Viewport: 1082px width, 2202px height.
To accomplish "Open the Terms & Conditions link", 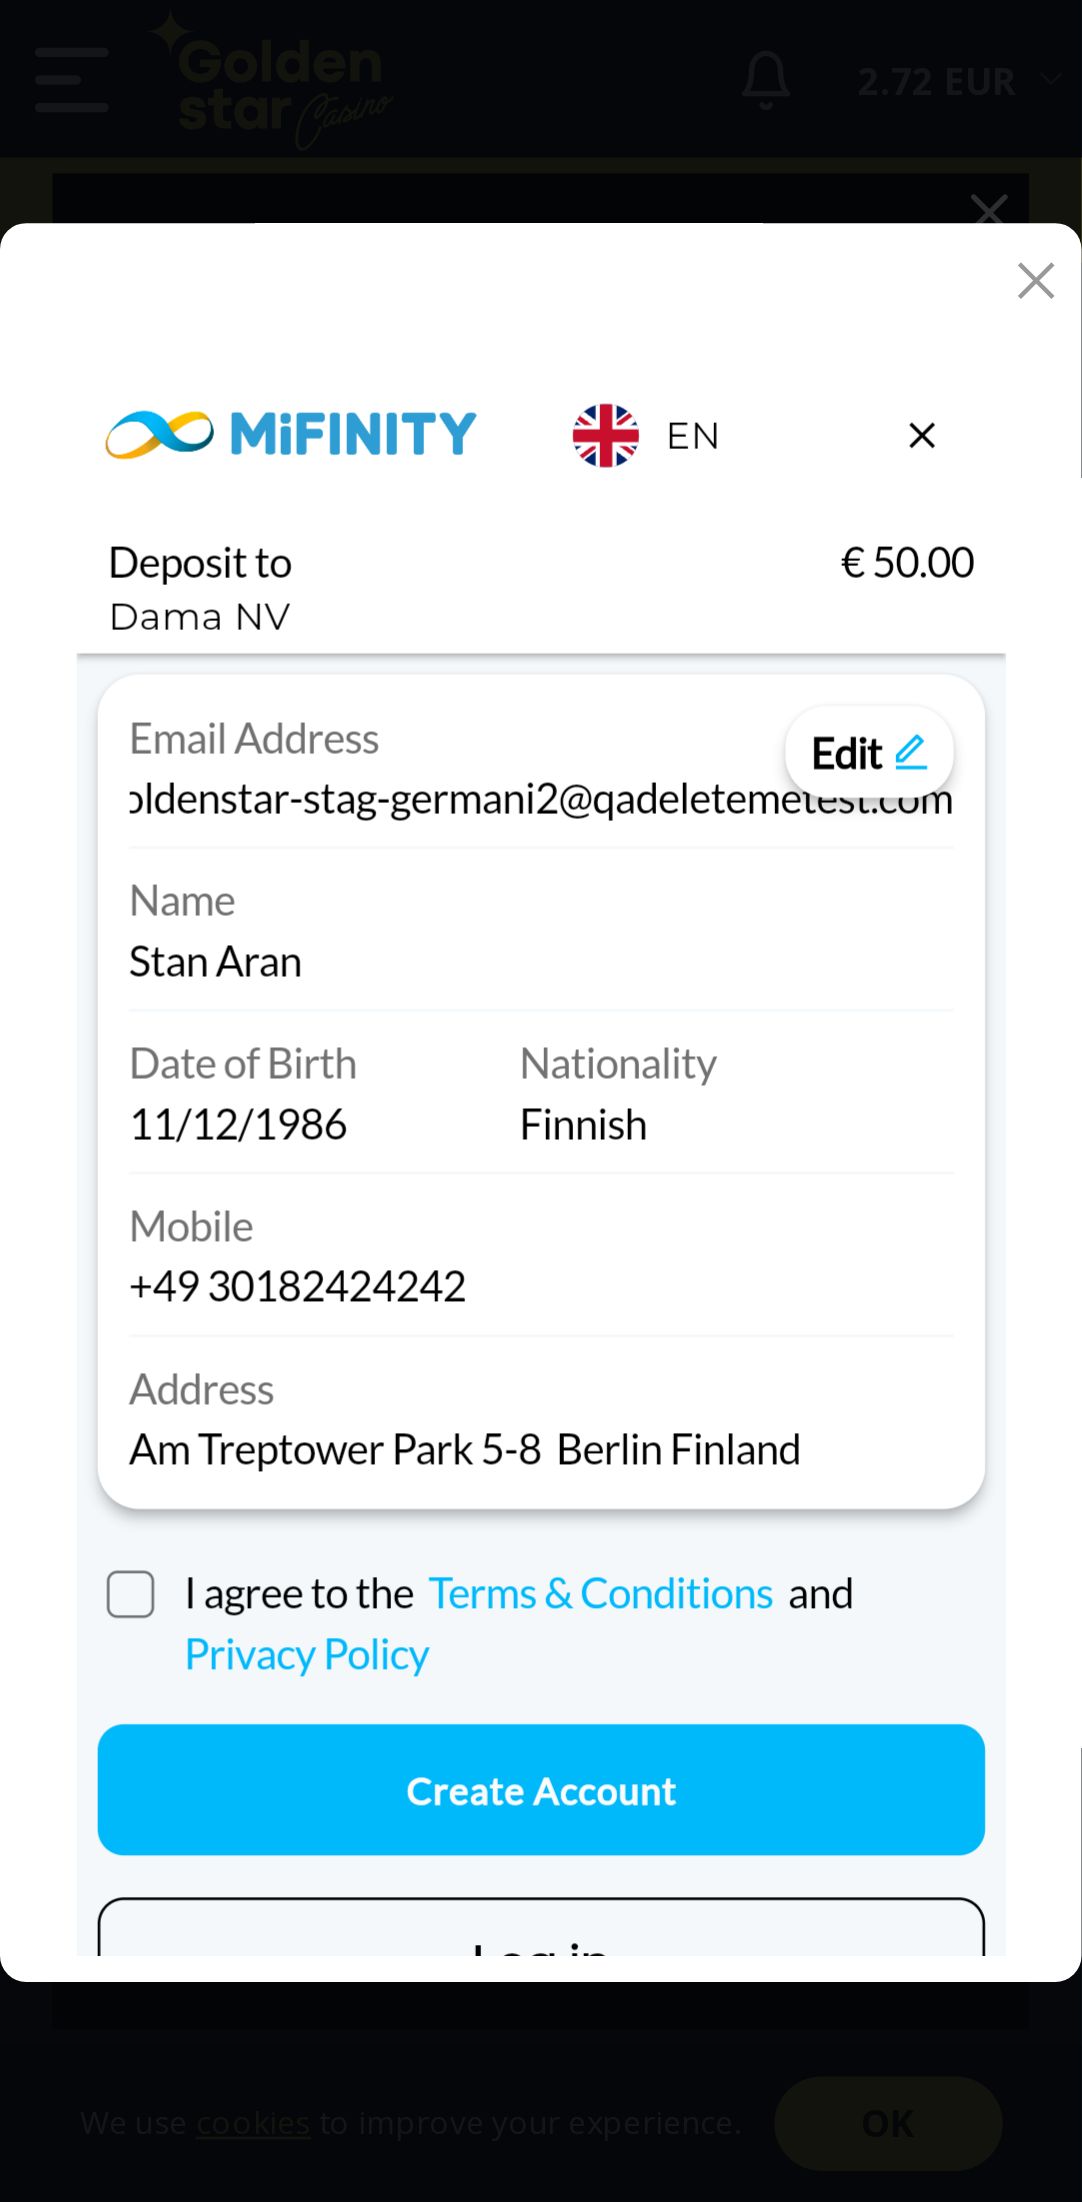I will (x=600, y=1594).
